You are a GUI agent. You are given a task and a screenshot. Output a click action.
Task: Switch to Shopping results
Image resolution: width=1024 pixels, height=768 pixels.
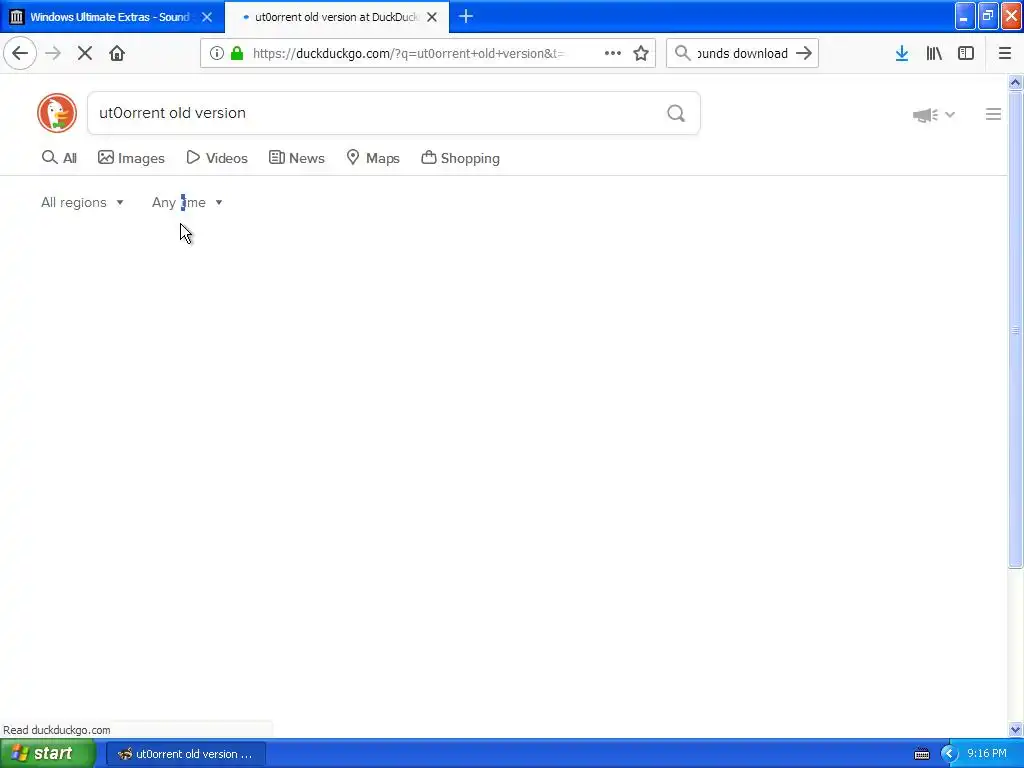[461, 158]
